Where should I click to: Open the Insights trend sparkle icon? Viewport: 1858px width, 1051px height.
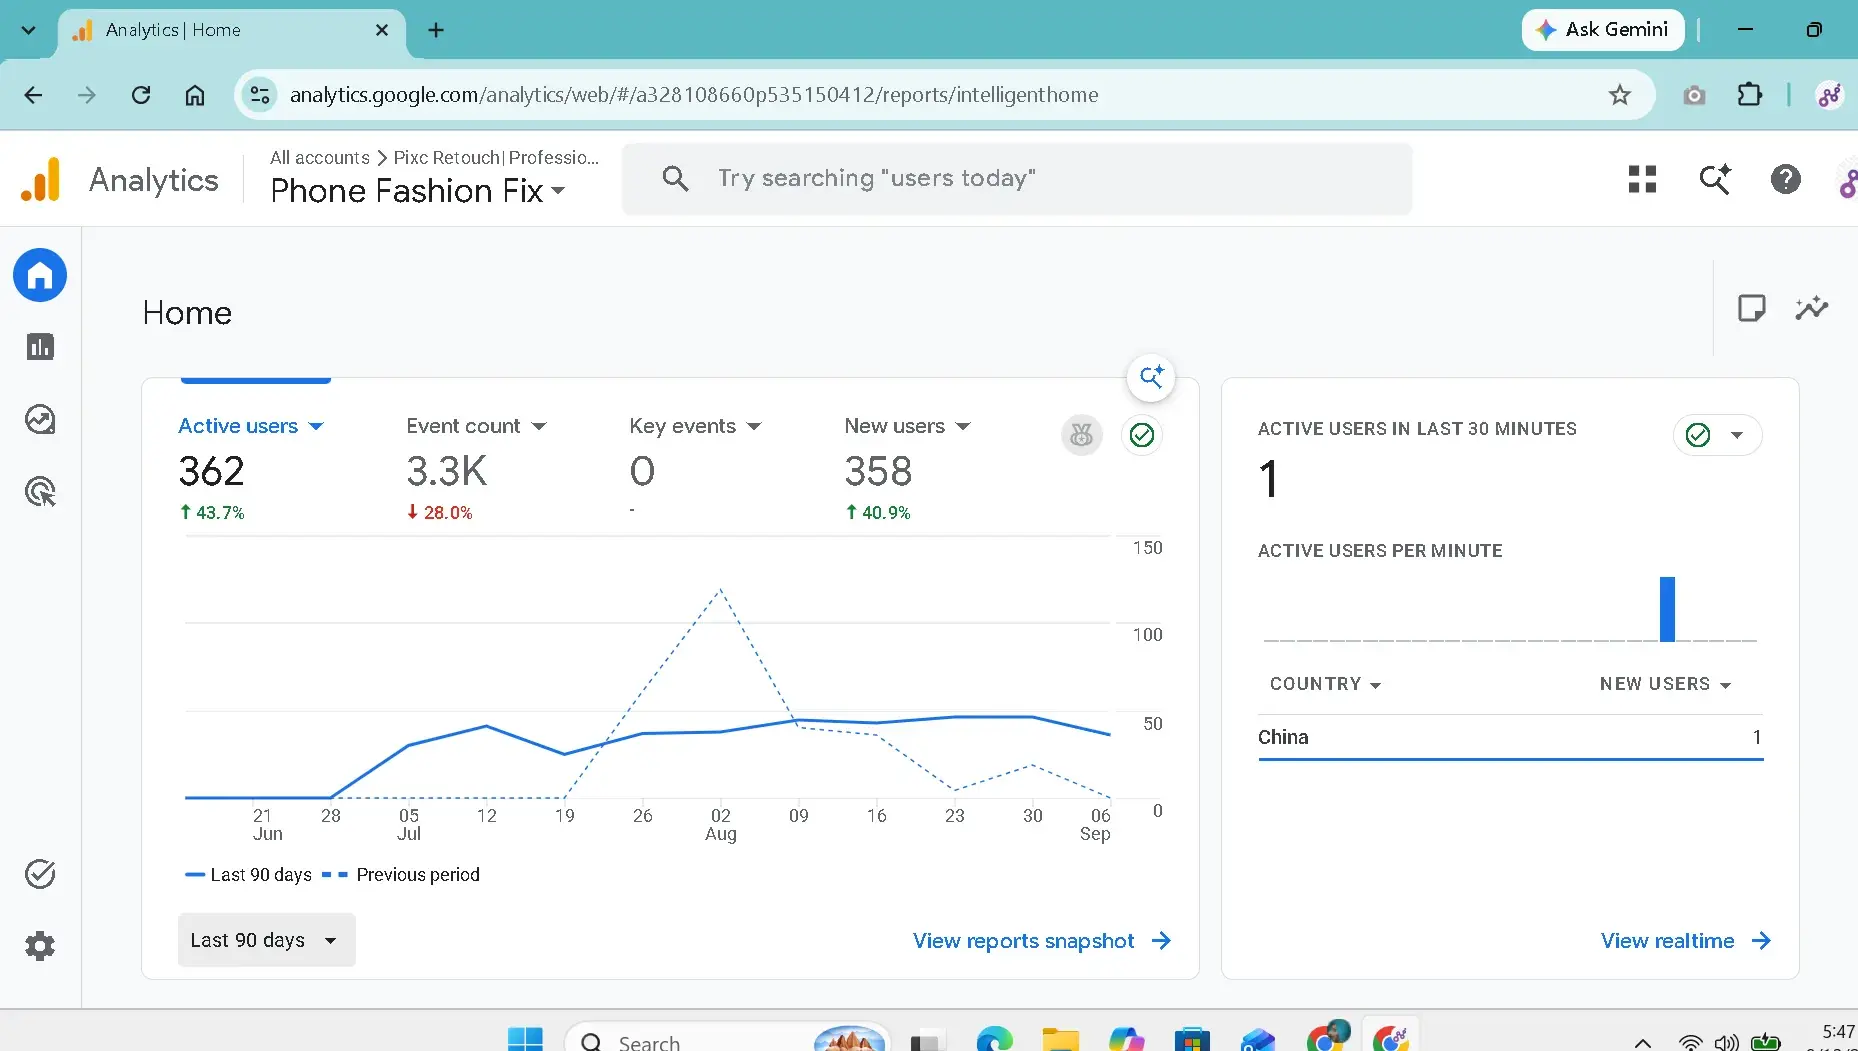tap(1811, 308)
